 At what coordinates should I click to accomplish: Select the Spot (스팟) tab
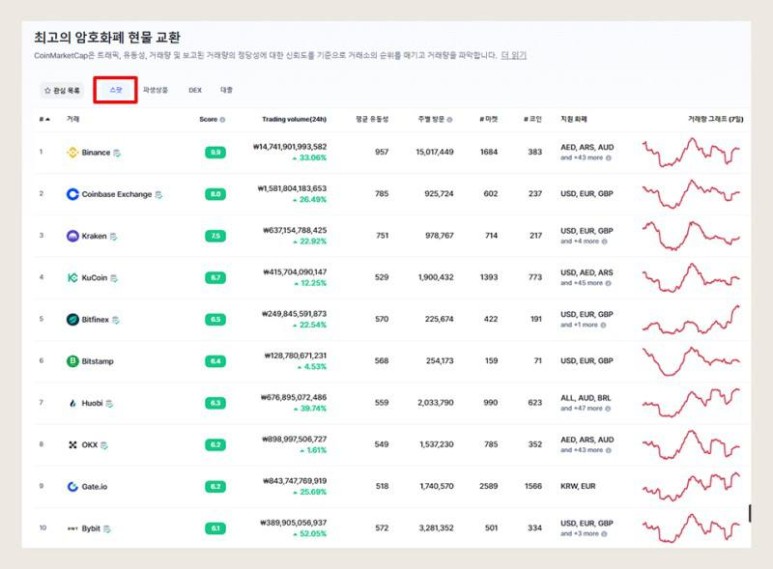pos(115,90)
